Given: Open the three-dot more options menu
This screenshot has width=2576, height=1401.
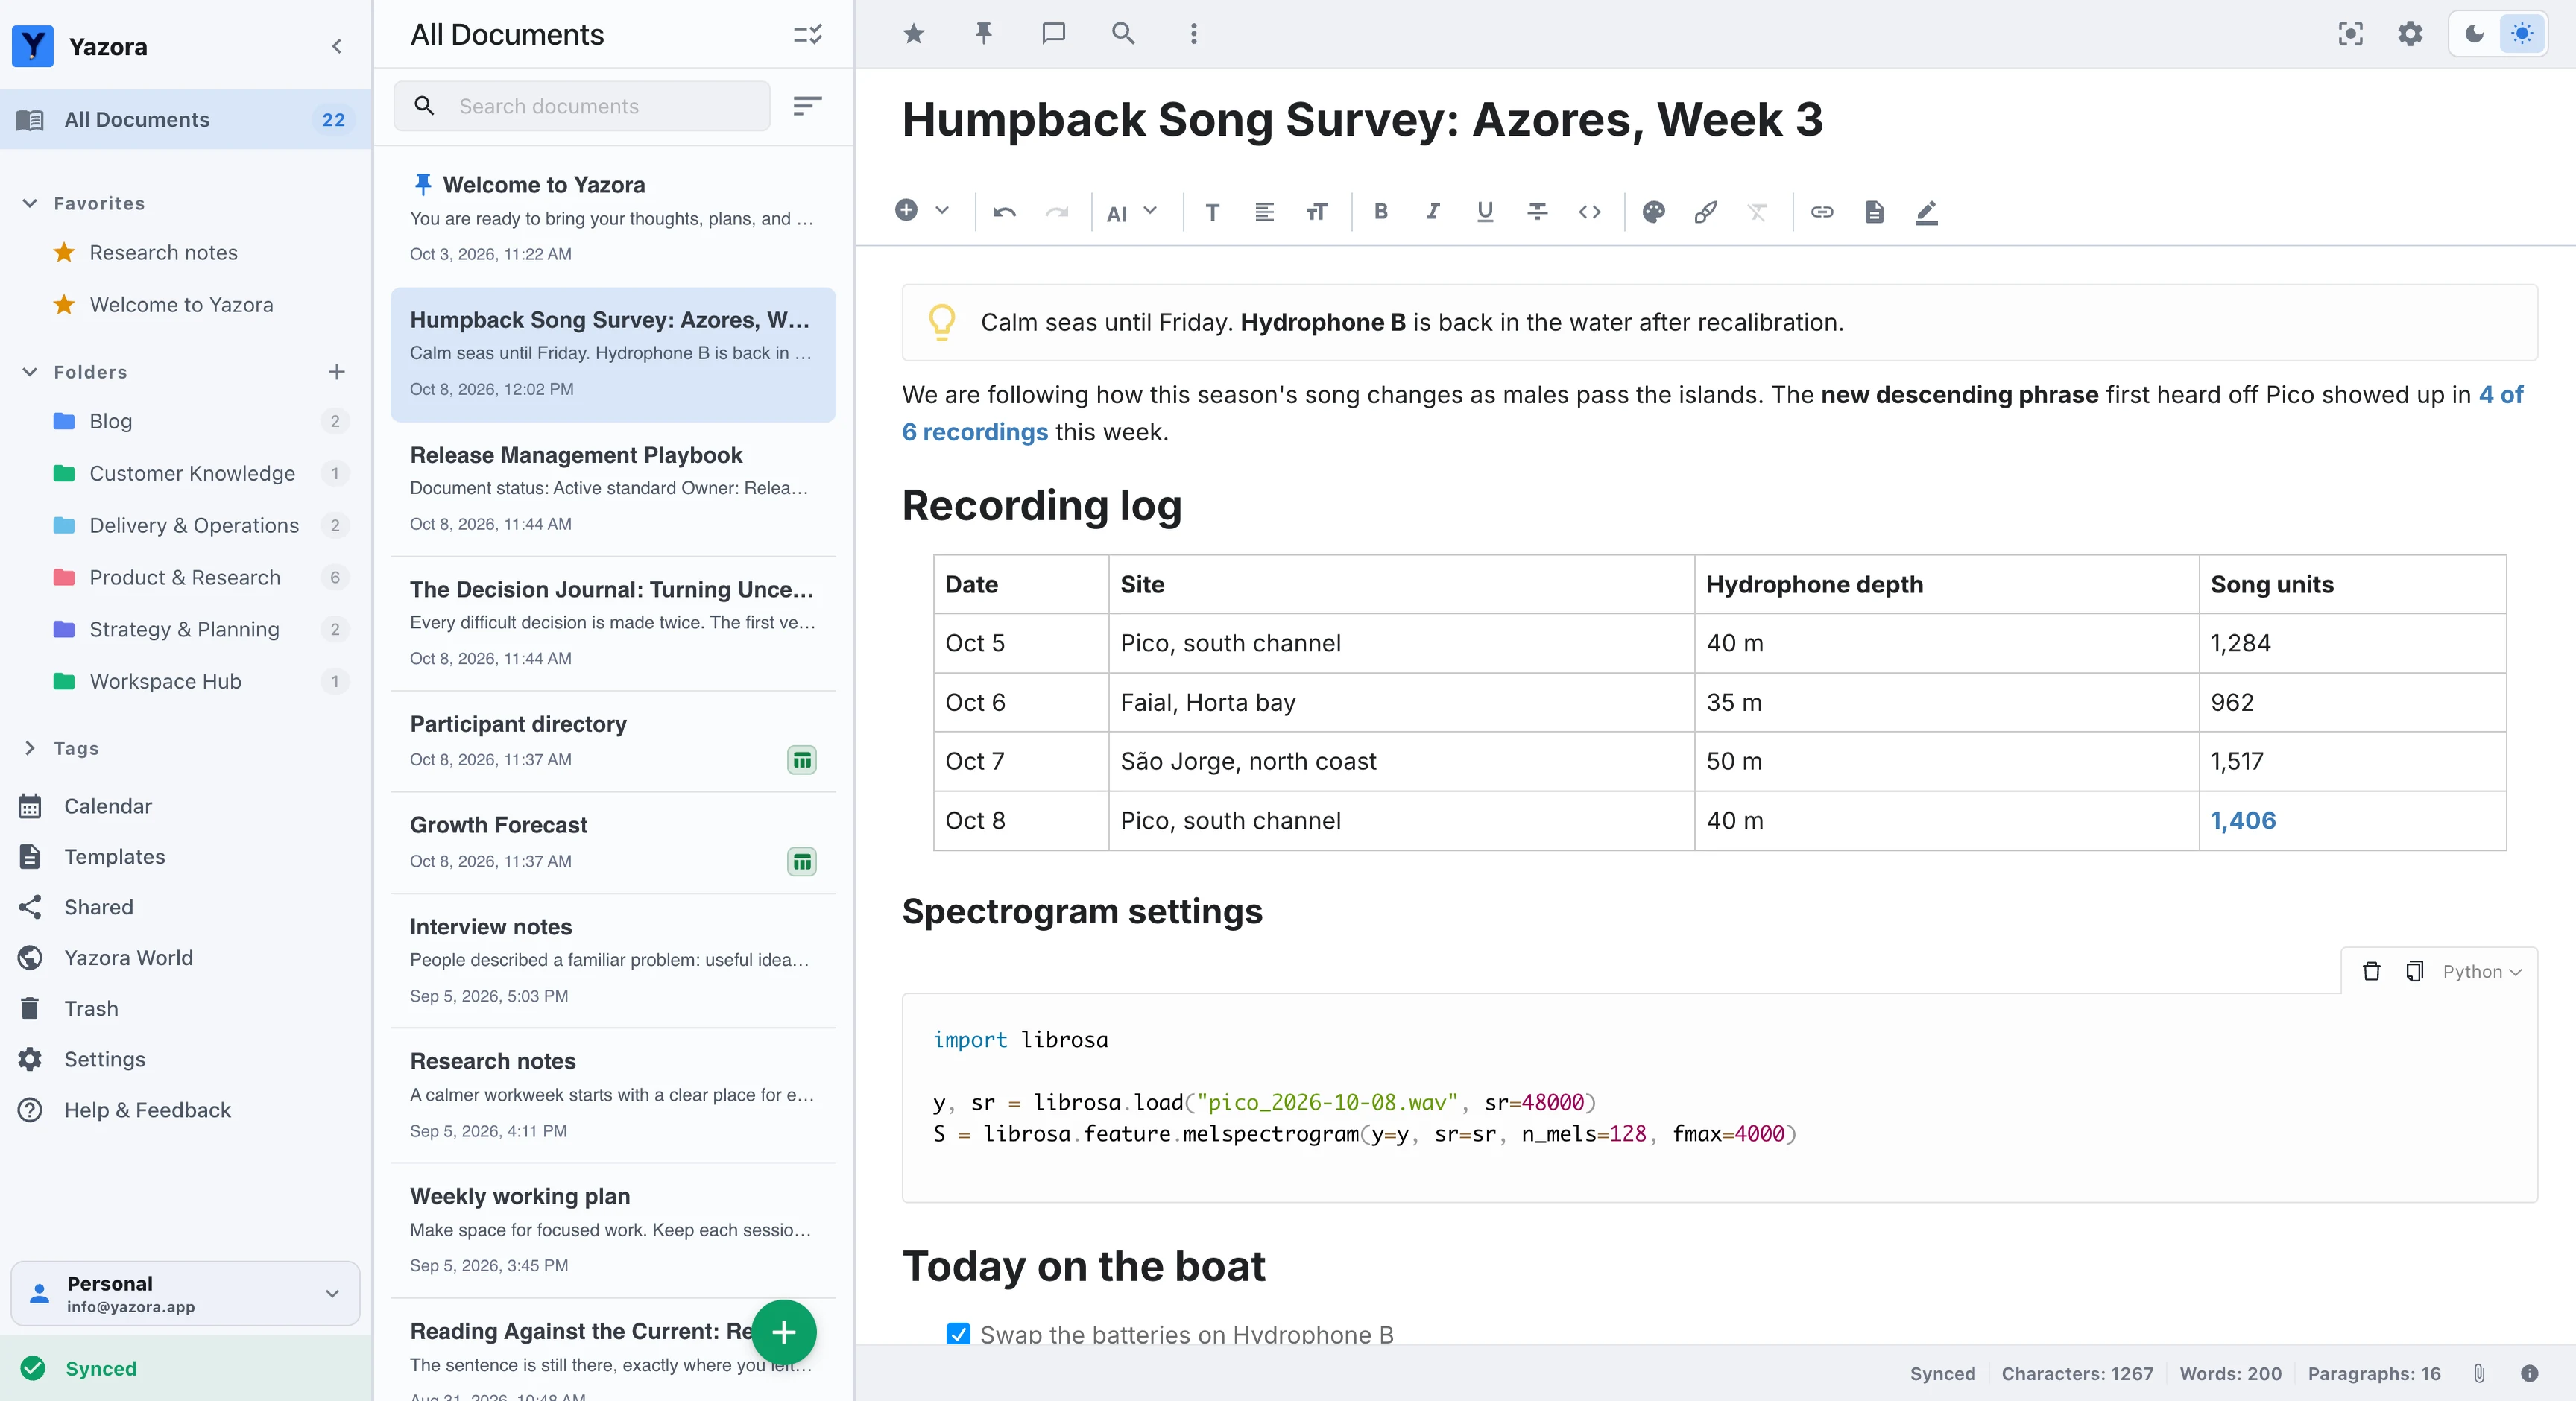Looking at the screenshot, I should 1193,34.
